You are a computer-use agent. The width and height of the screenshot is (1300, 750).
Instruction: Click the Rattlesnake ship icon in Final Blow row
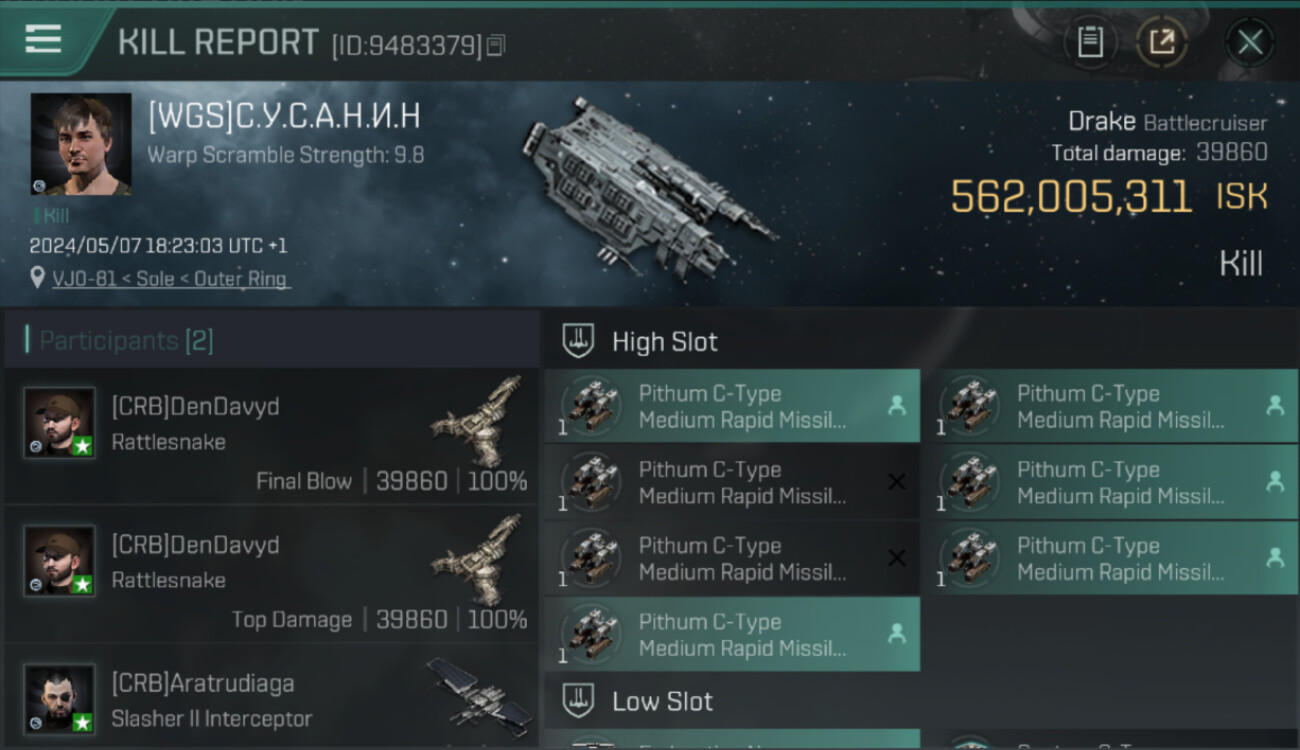pos(478,420)
